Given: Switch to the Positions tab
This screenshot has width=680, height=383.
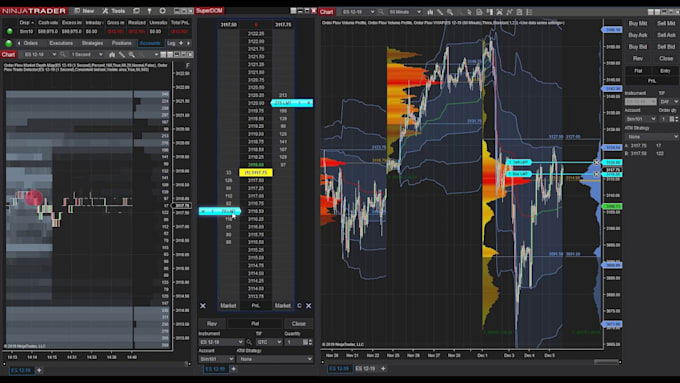Looking at the screenshot, I should (x=121, y=43).
